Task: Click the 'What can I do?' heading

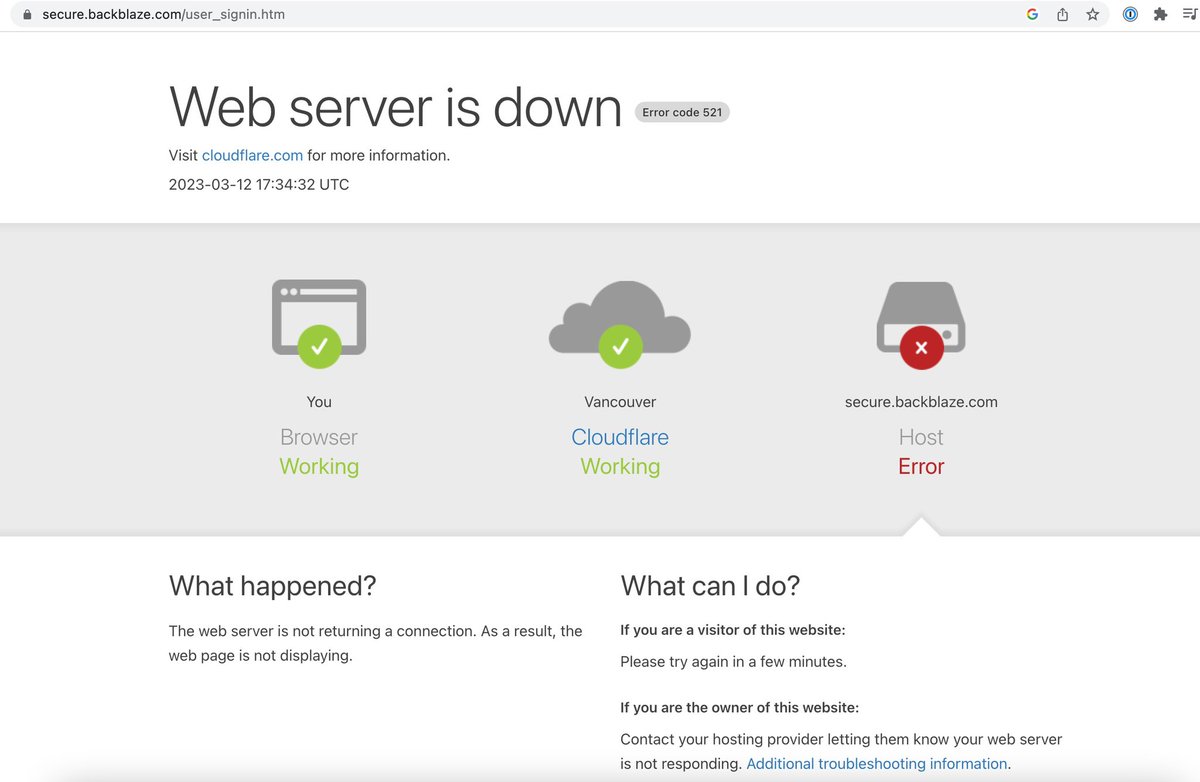Action: coord(710,586)
